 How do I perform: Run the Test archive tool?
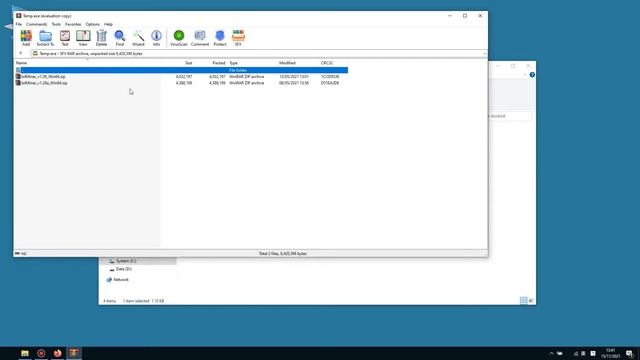[x=65, y=38]
